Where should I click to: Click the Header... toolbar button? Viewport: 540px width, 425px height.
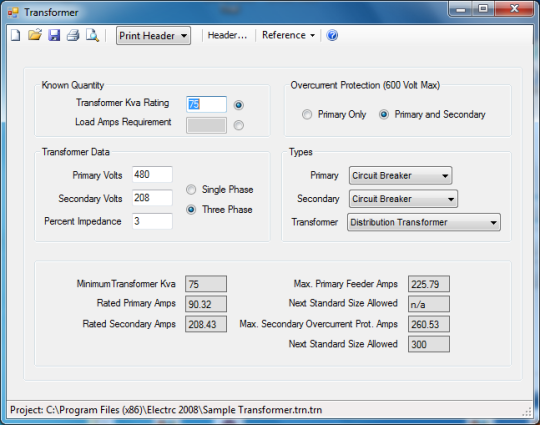tap(227, 35)
